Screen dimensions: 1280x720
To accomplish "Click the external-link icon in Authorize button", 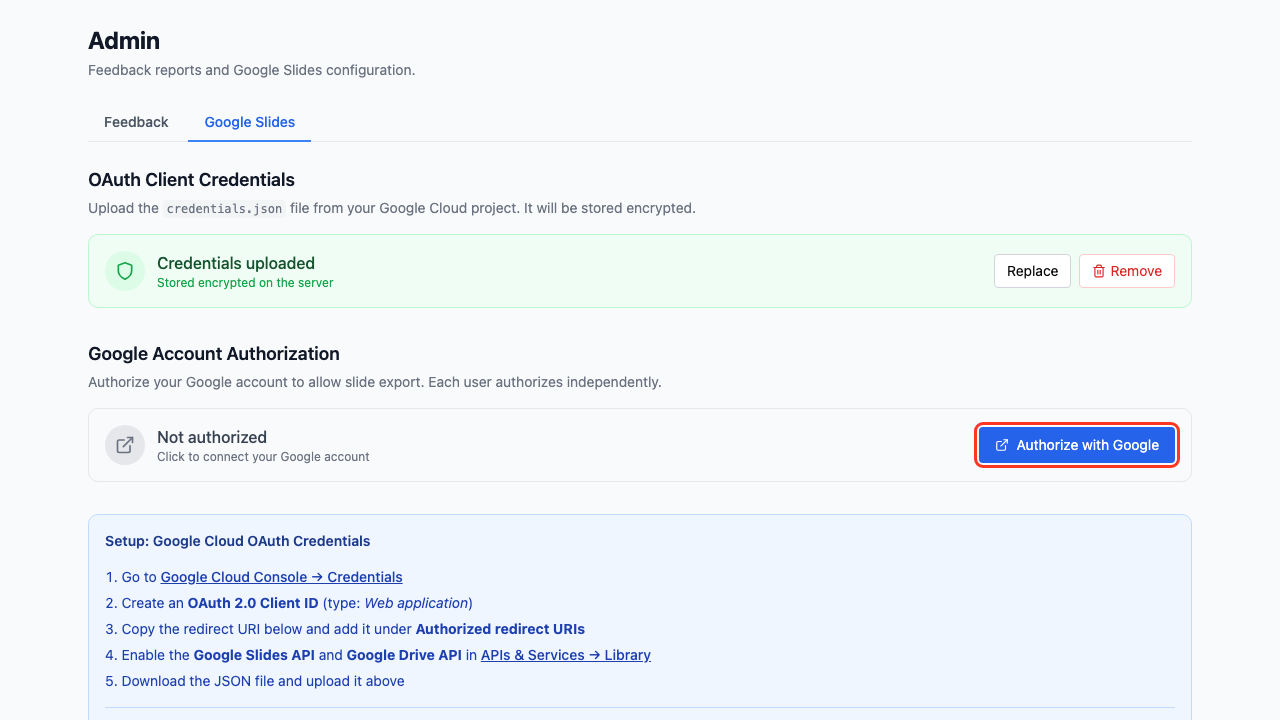I will click(x=1002, y=445).
